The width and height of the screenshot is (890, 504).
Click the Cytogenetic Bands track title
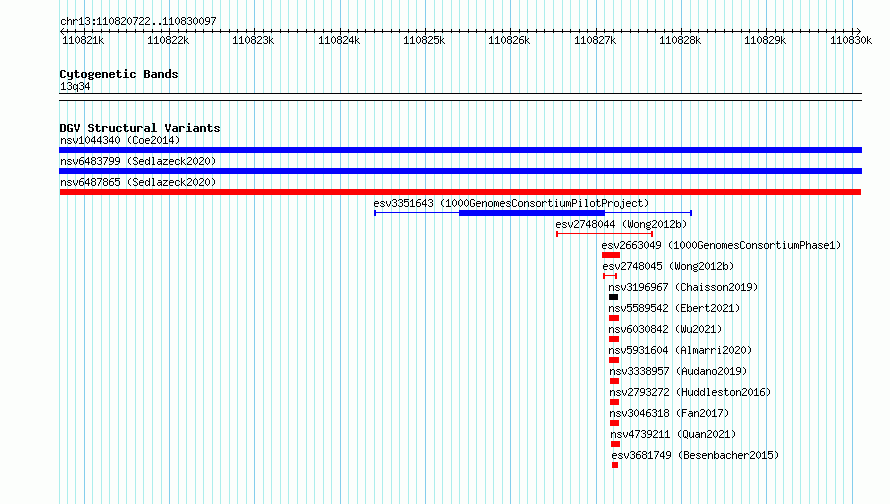[x=119, y=74]
